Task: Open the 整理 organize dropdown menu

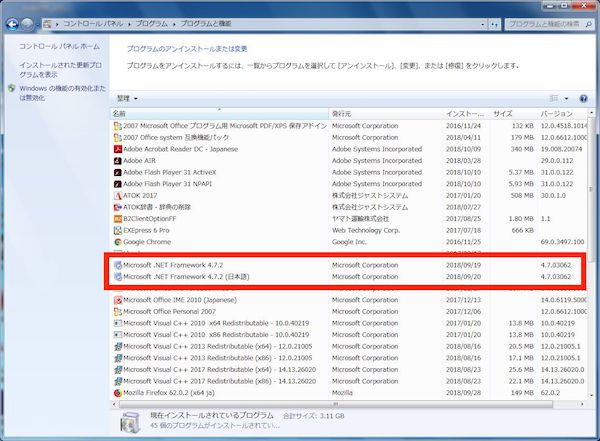Action: pyautogui.click(x=127, y=99)
